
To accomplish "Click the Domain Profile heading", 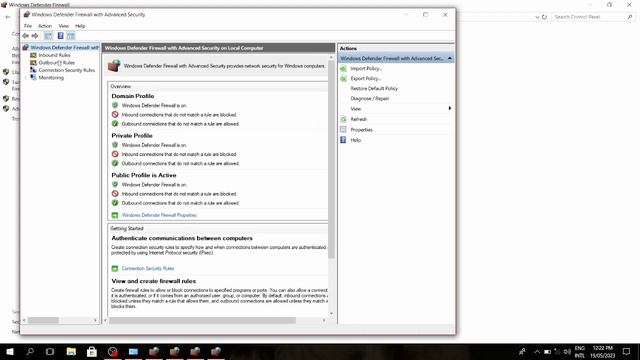I will 133,96.
